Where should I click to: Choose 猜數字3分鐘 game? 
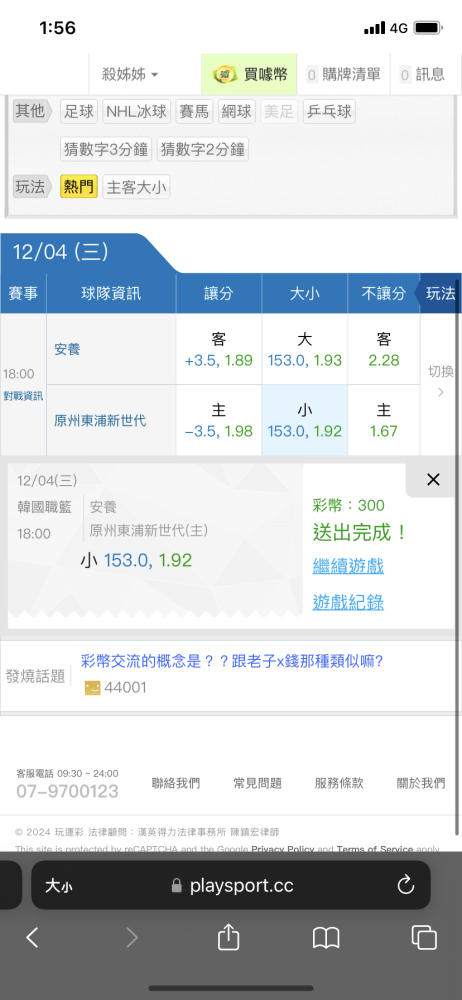click(x=106, y=150)
